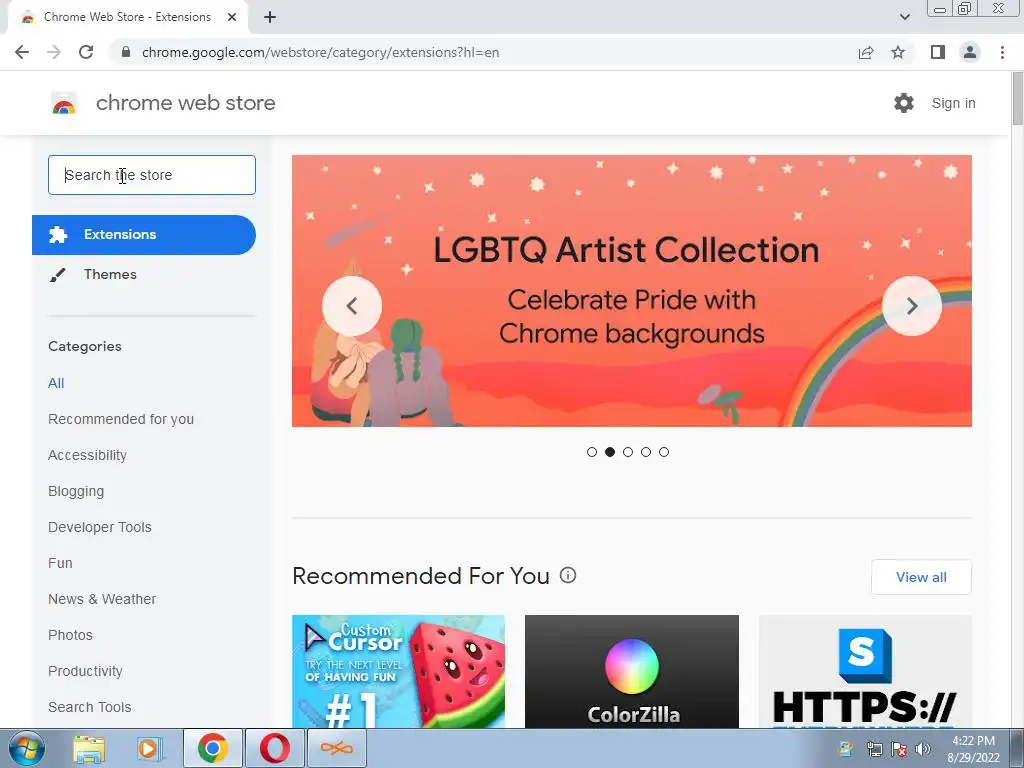The height and width of the screenshot is (768, 1024).
Task: Reload the current page
Action: click(x=86, y=52)
